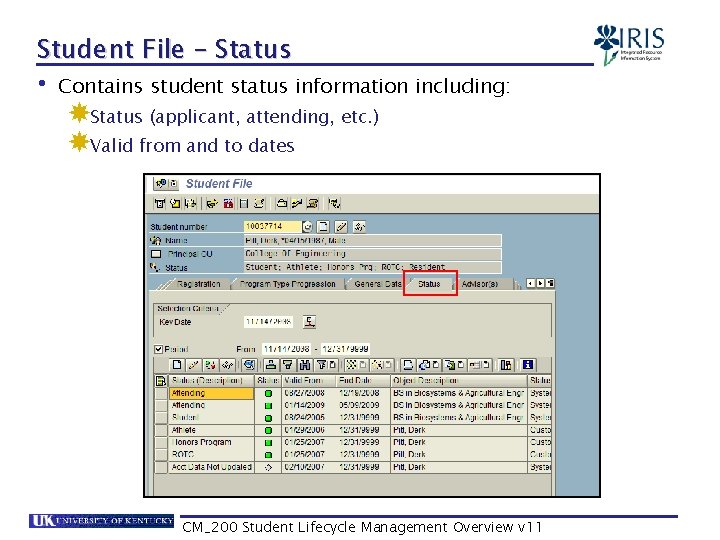Open the Program Type Progression tab
Screen dimensions: 720x540
click(x=287, y=284)
